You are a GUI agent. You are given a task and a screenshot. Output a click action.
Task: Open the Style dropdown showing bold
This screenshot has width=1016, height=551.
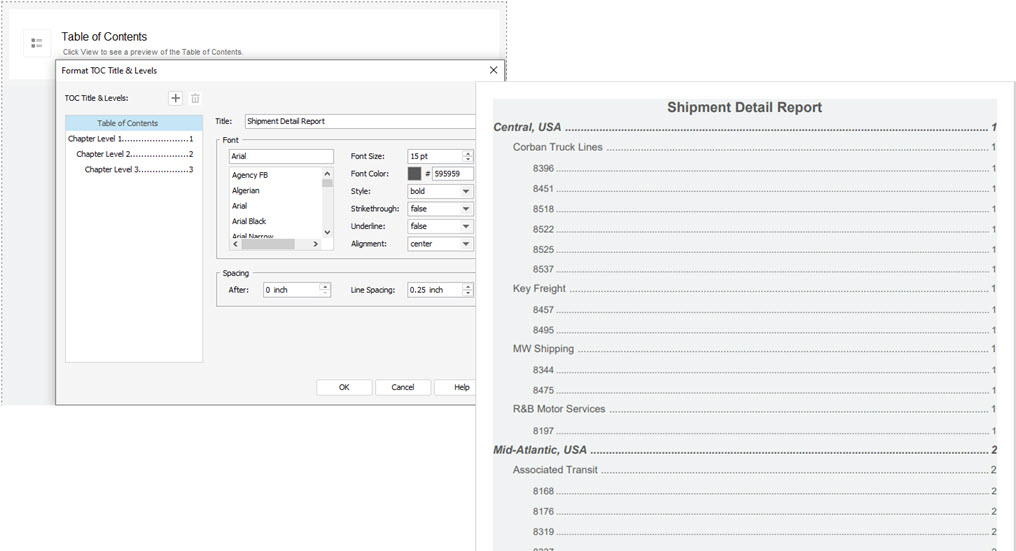click(x=440, y=191)
